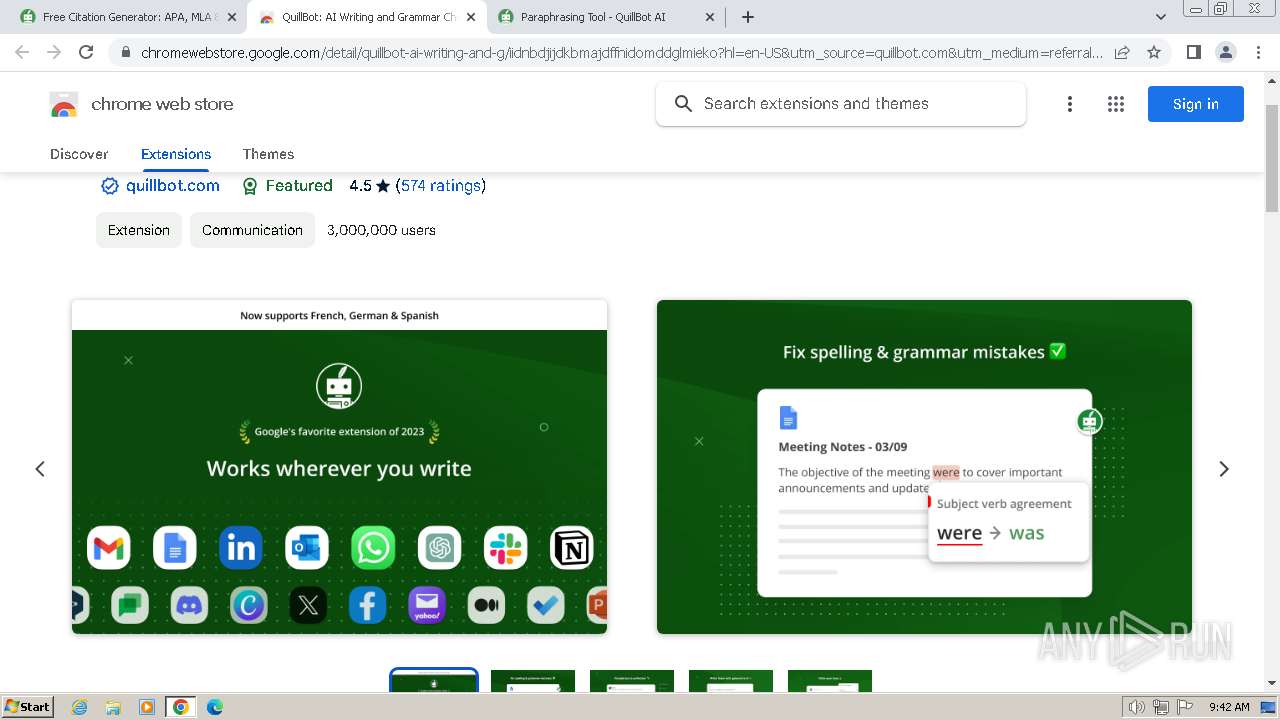Open the Chrome three-dot menu
Screen dimensions: 1280x720
[1257, 52]
